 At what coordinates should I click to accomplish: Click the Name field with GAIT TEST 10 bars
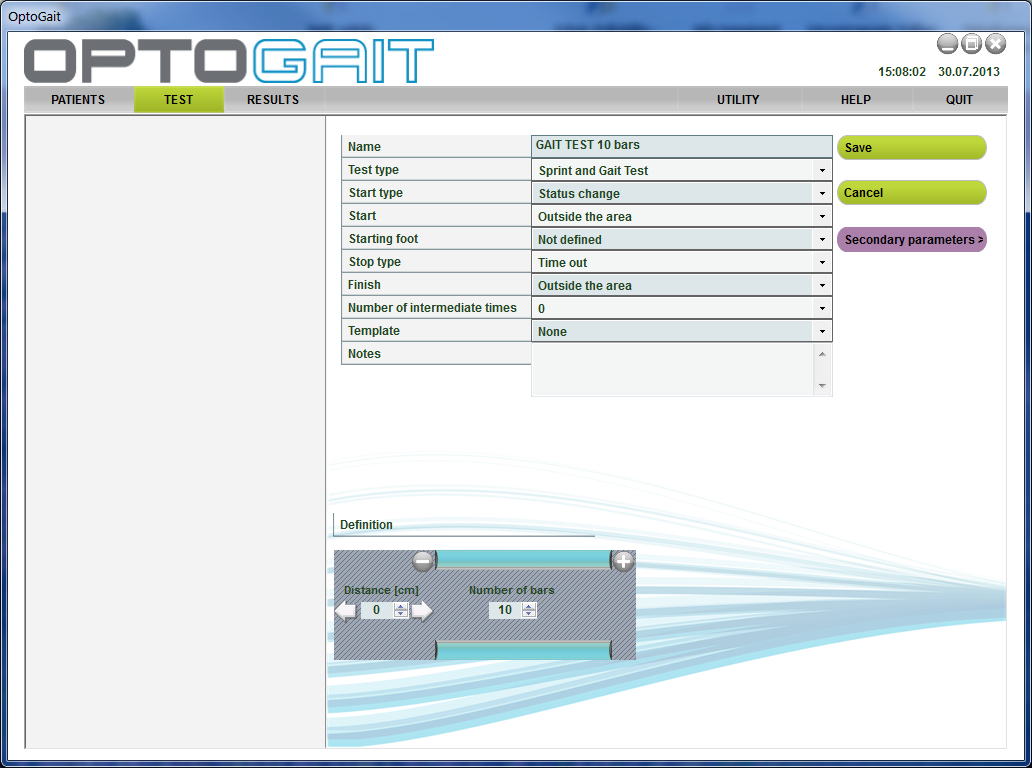(681, 146)
